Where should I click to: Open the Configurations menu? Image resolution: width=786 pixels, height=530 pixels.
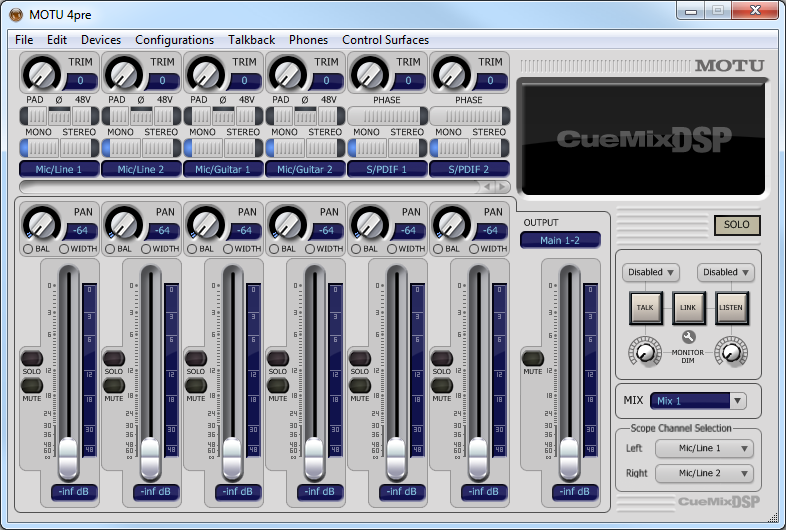click(x=174, y=40)
